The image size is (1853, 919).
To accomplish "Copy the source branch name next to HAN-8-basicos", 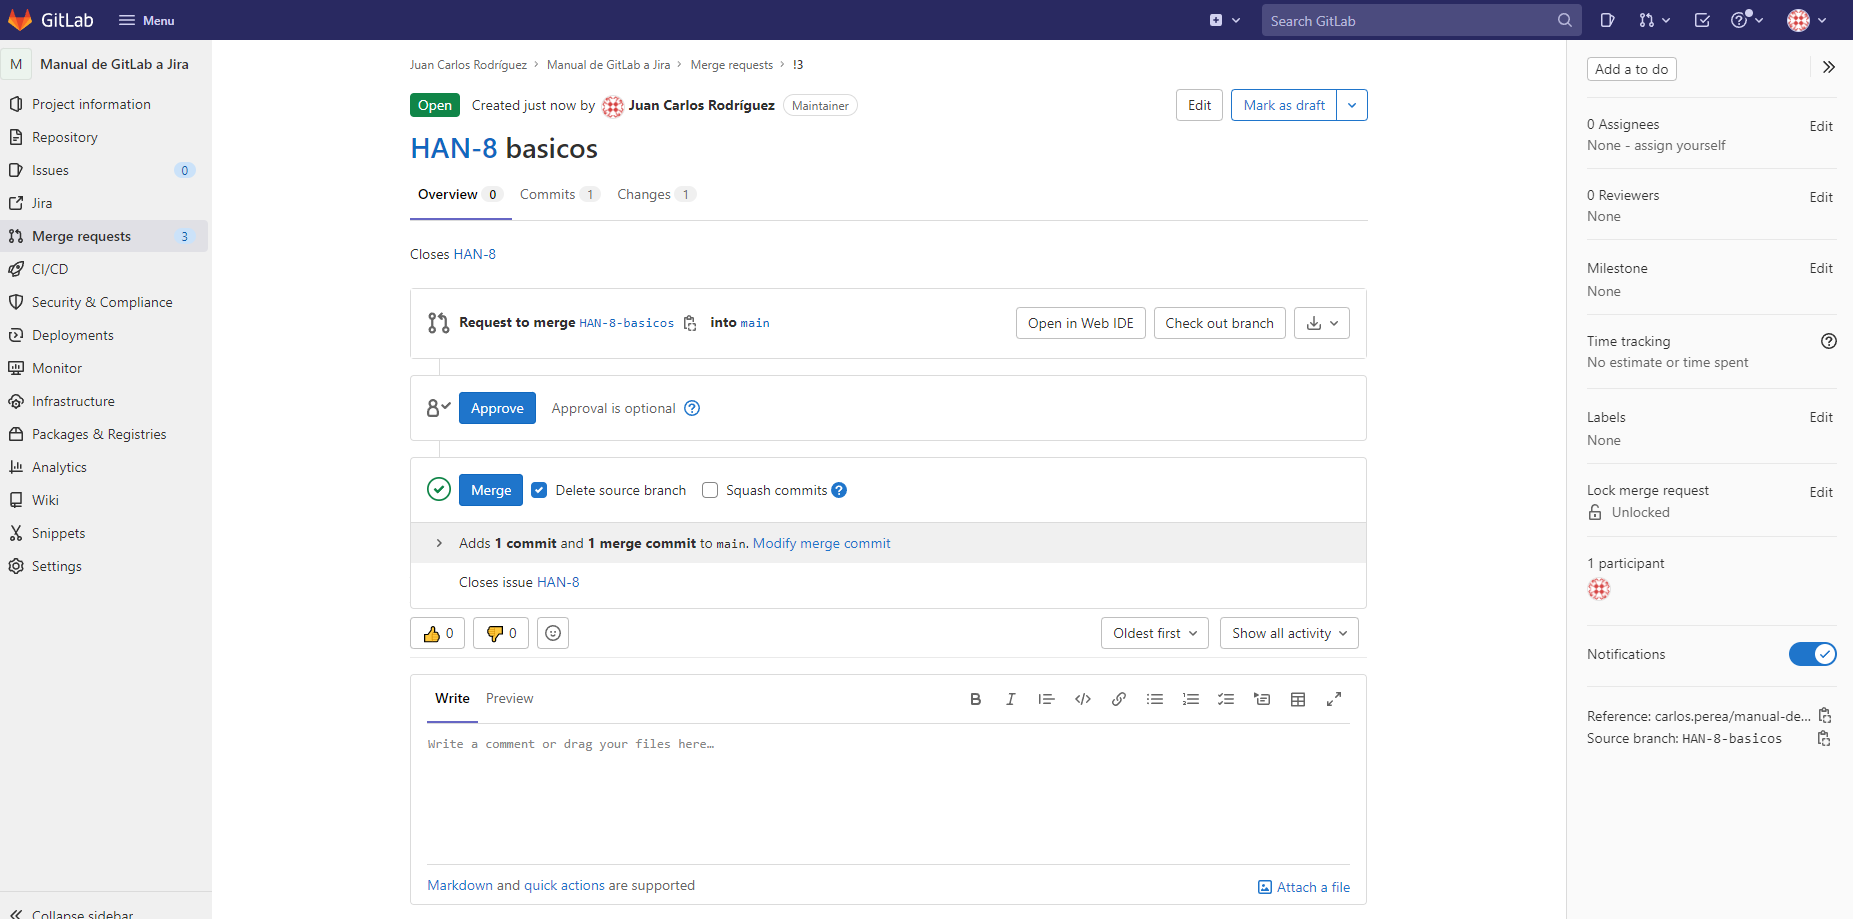I will pyautogui.click(x=690, y=323).
